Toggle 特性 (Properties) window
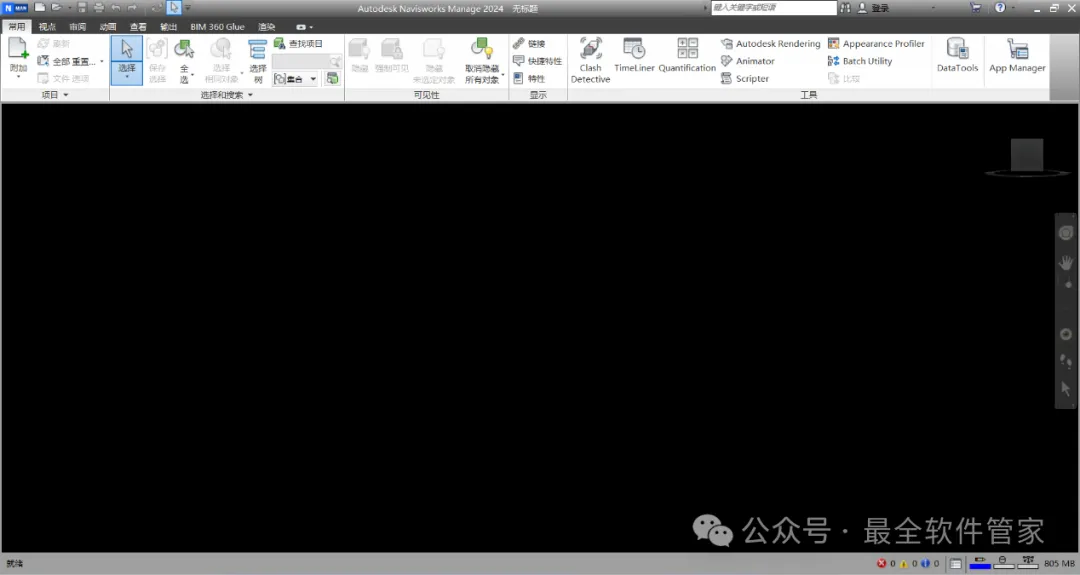The height and width of the screenshot is (575, 1080). coord(529,79)
